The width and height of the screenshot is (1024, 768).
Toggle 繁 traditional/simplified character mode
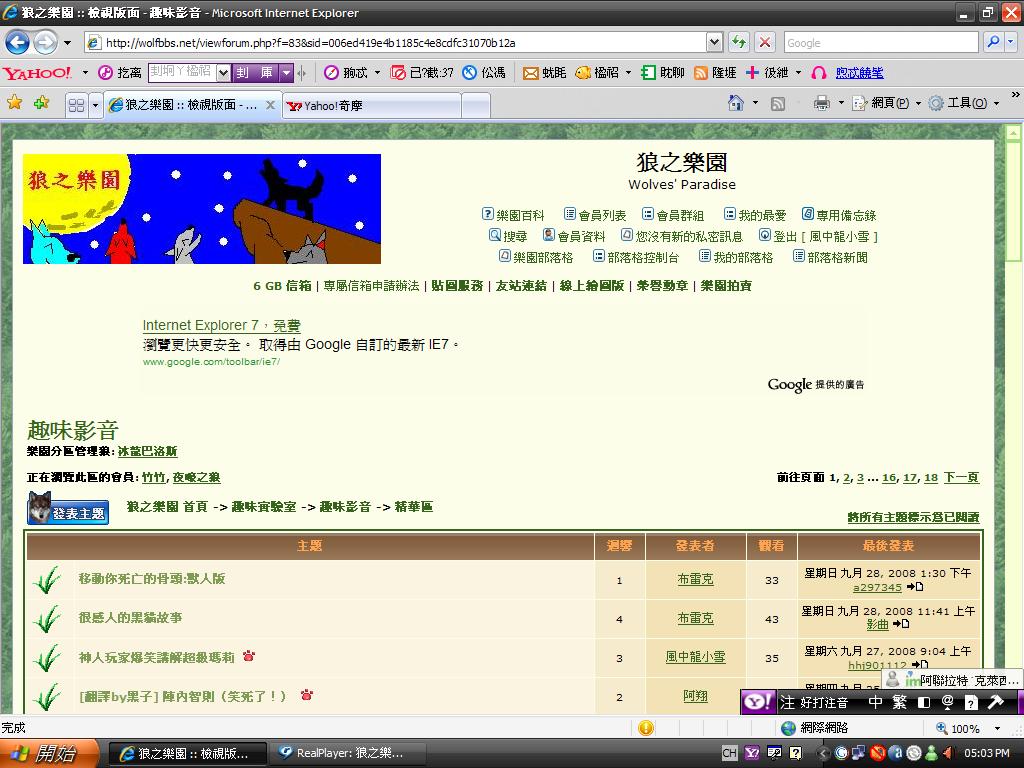899,702
